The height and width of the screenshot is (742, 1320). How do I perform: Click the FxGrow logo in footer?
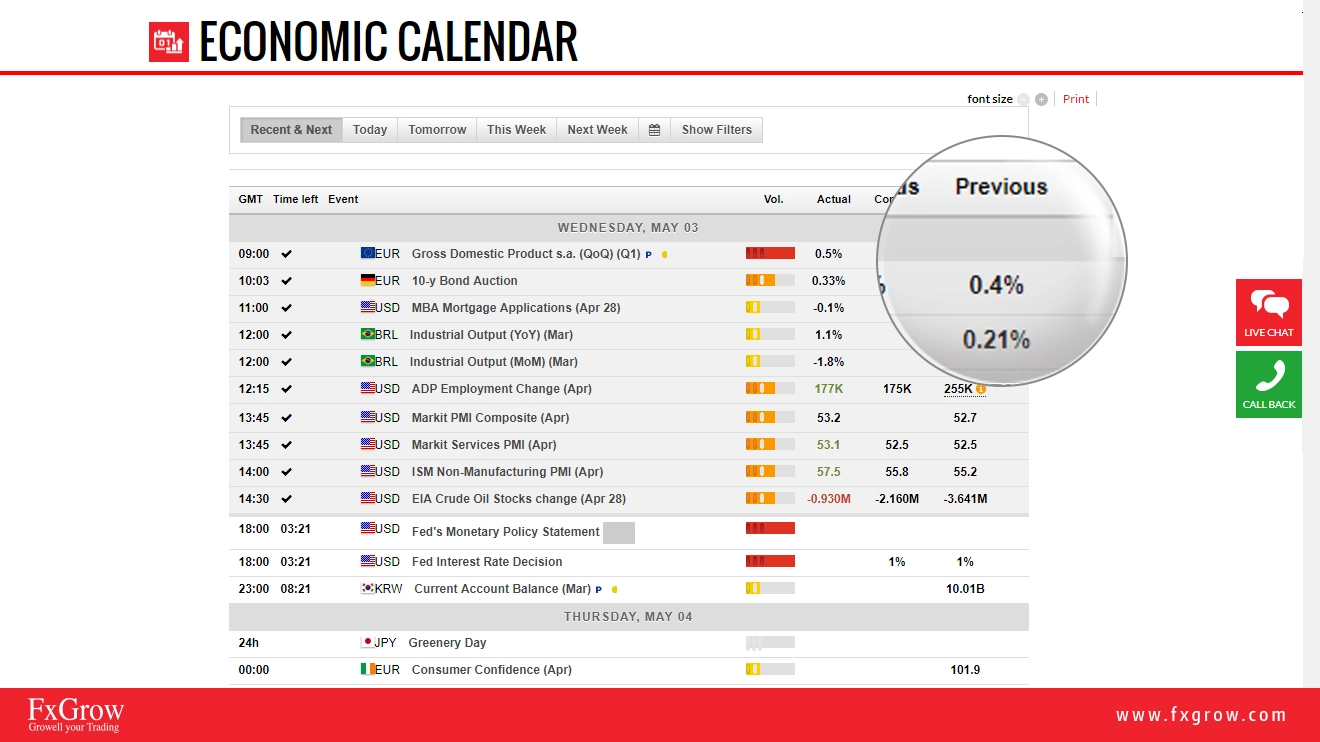point(76,715)
